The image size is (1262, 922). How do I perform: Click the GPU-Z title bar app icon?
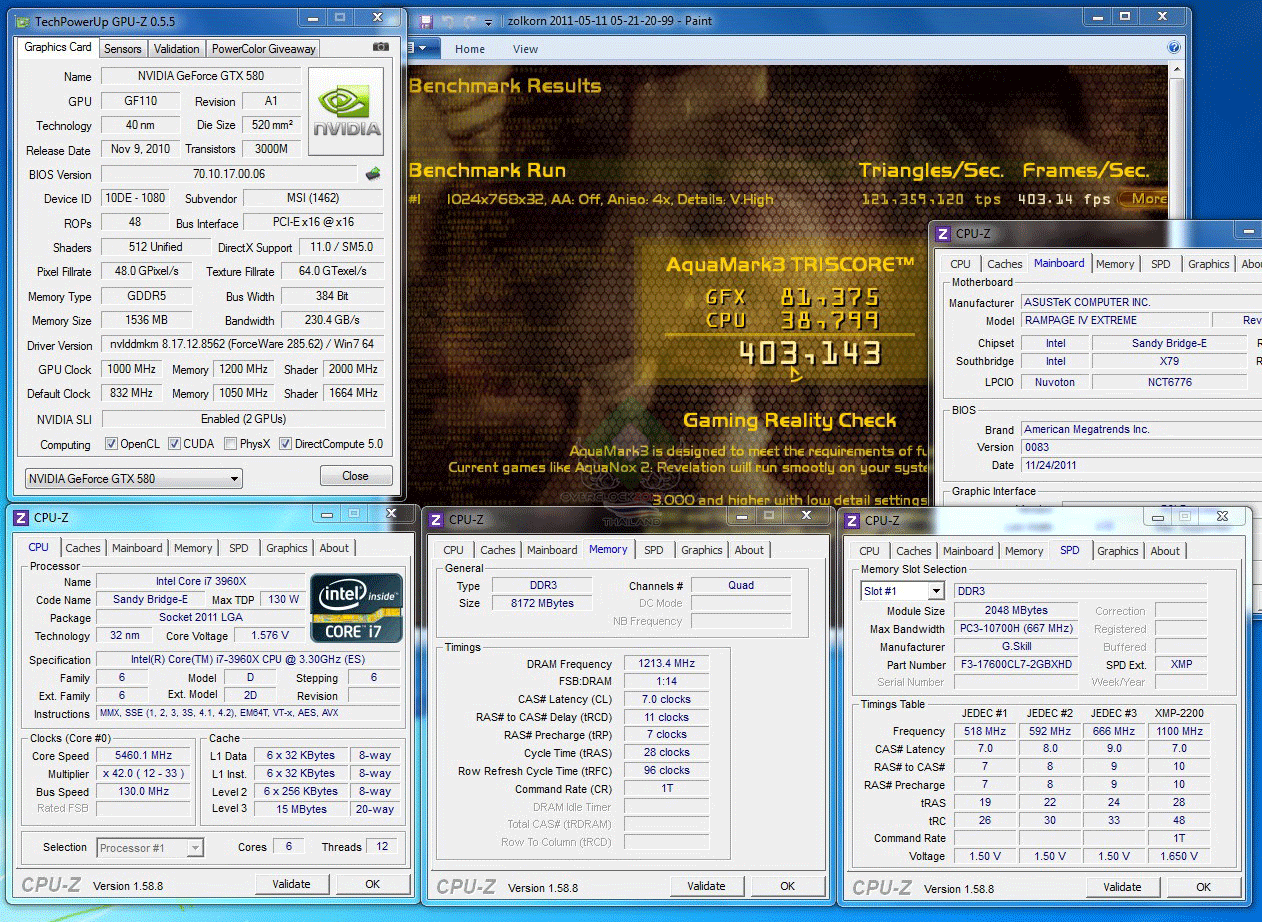(22, 21)
